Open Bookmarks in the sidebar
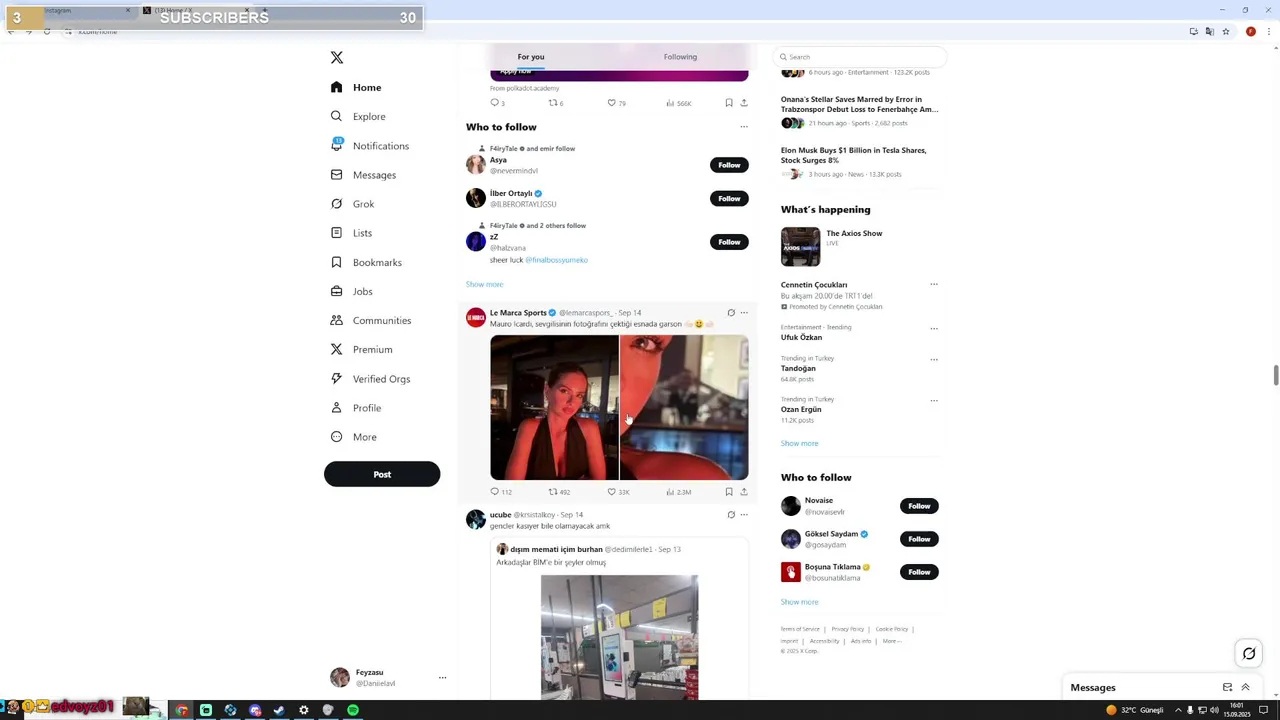Screen dimensions: 1280x720 click(x=366, y=262)
